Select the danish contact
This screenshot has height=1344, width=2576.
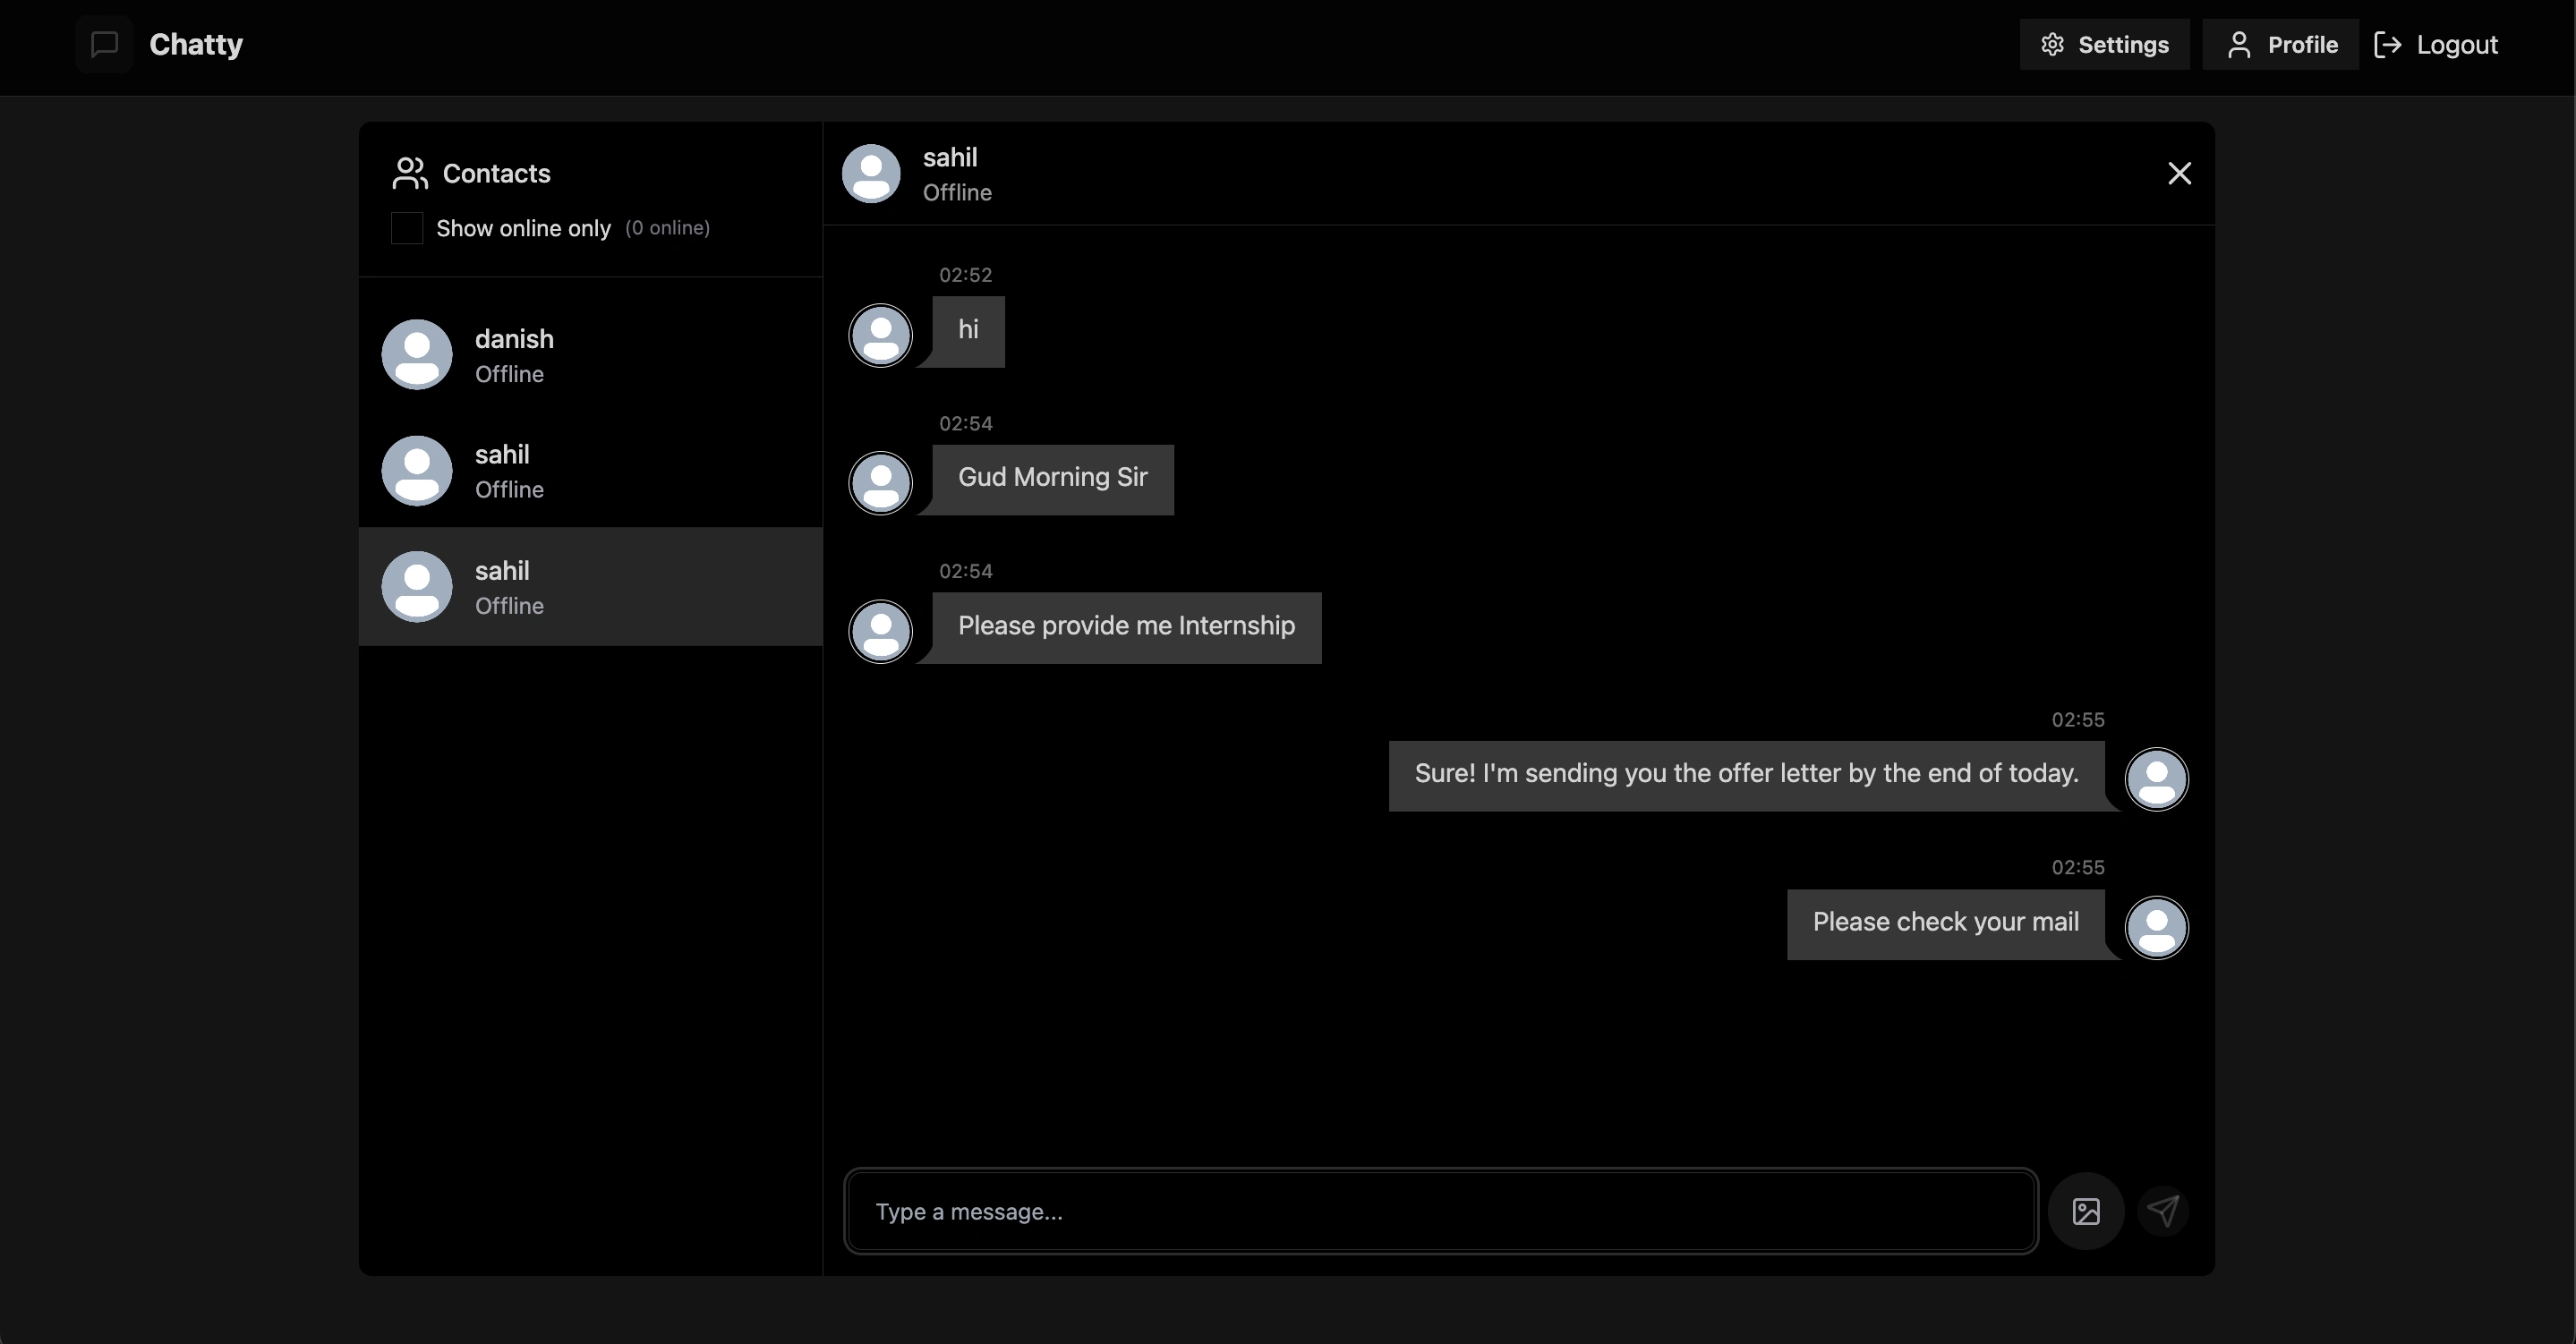pos(590,355)
